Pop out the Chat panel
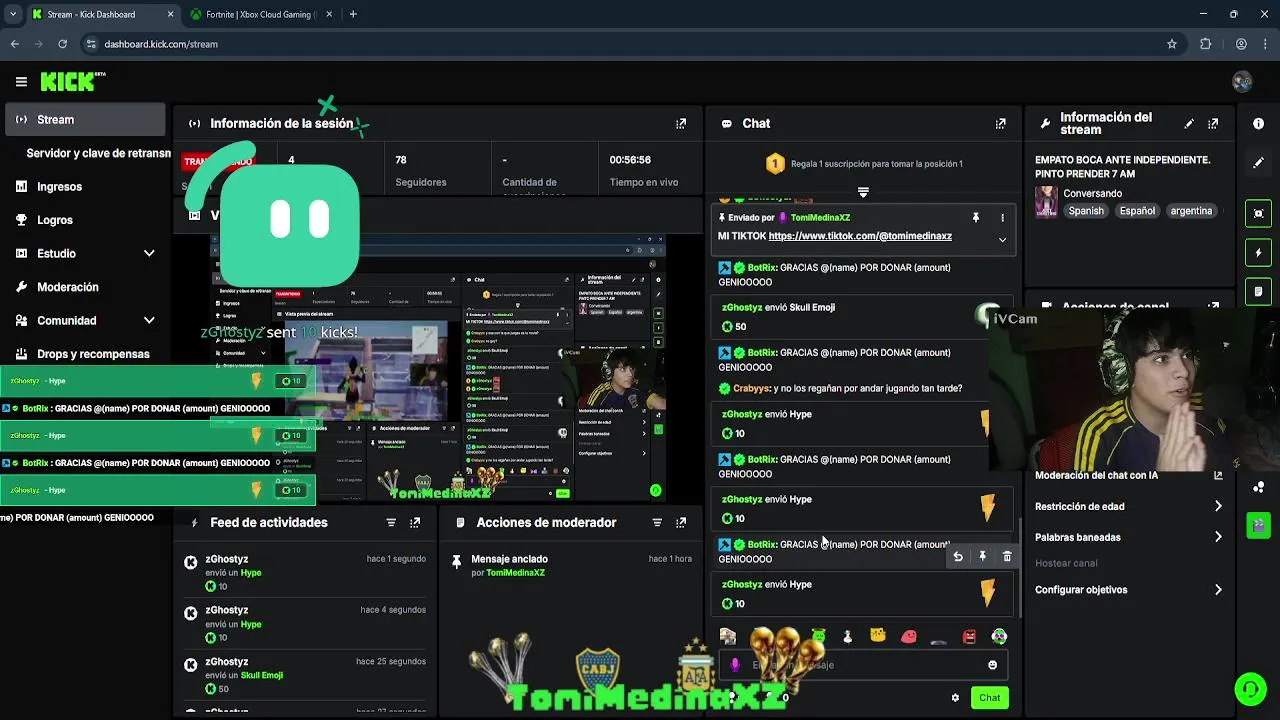Screen dimensions: 1280x720 [x=1000, y=124]
